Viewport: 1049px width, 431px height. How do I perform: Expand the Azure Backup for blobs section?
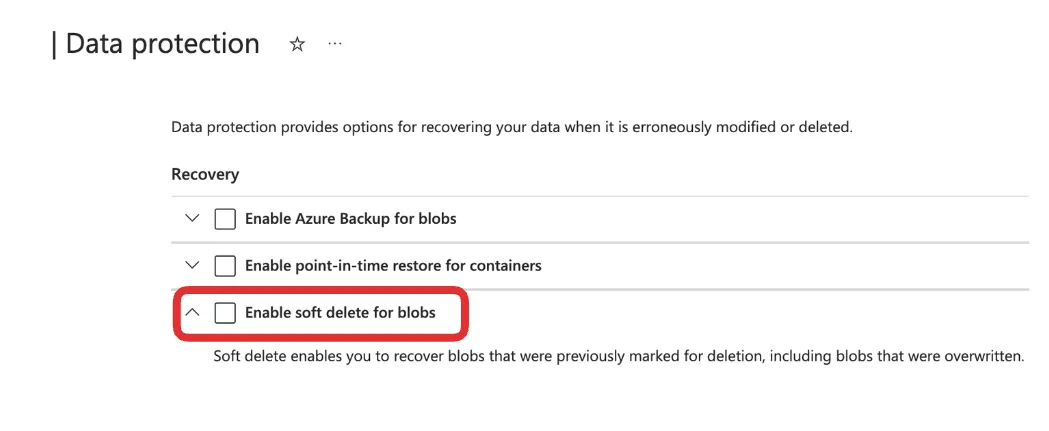coord(193,219)
